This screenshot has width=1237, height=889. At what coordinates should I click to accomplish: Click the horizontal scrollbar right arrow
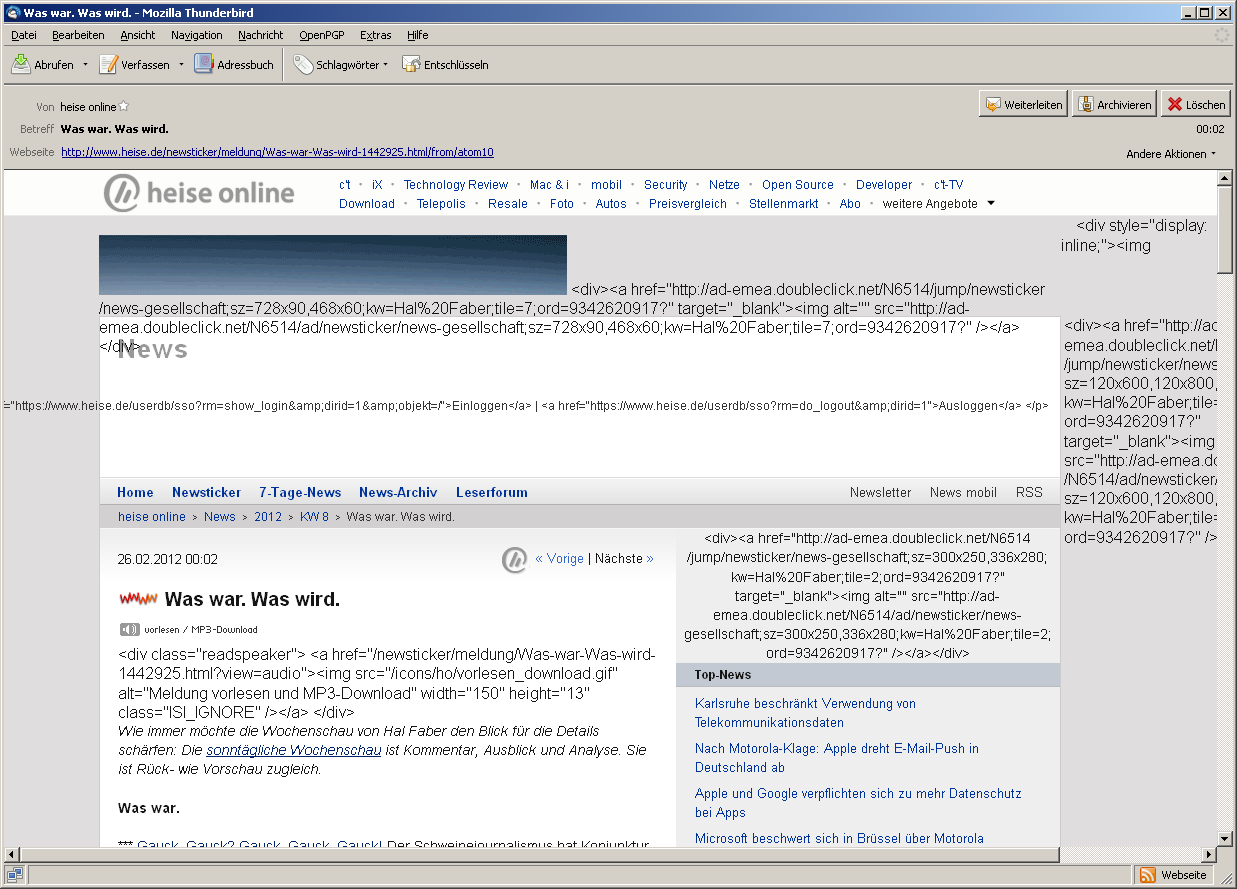point(1209,854)
